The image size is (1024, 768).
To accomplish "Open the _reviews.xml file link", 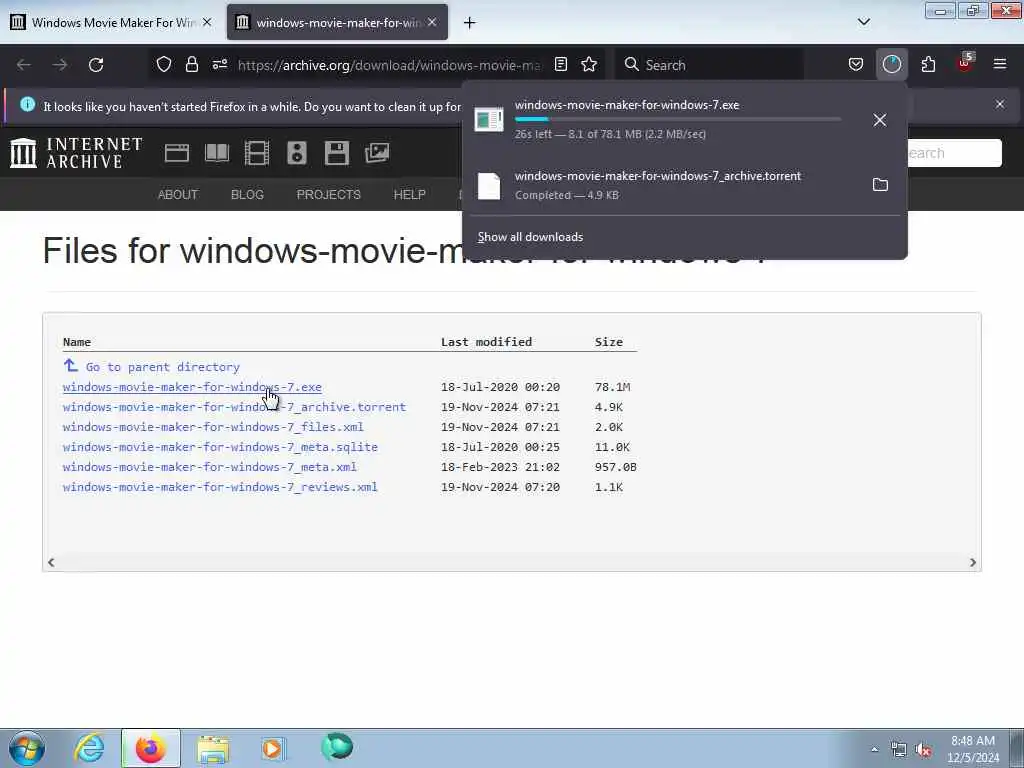I will (x=220, y=487).
